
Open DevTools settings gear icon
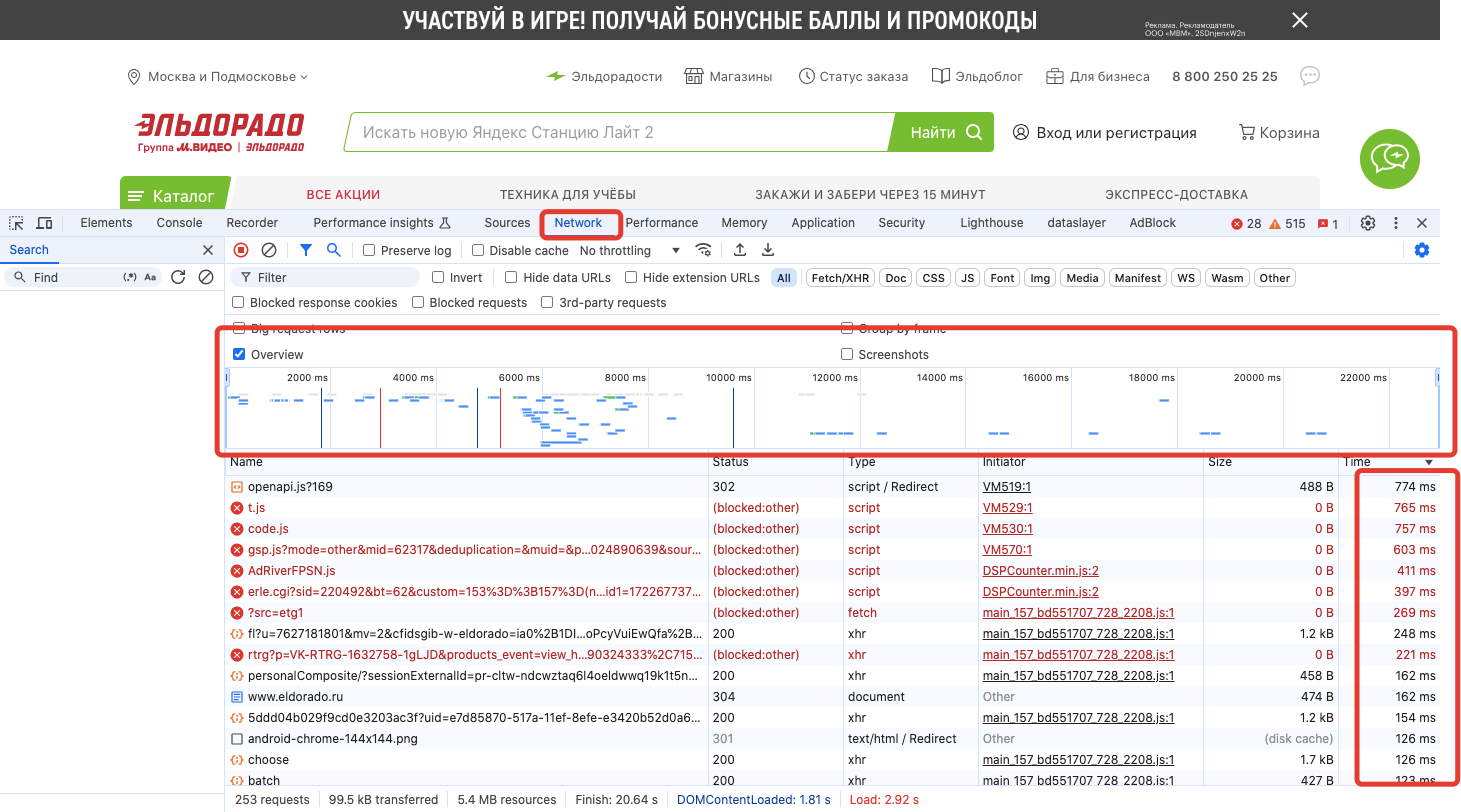click(1368, 223)
